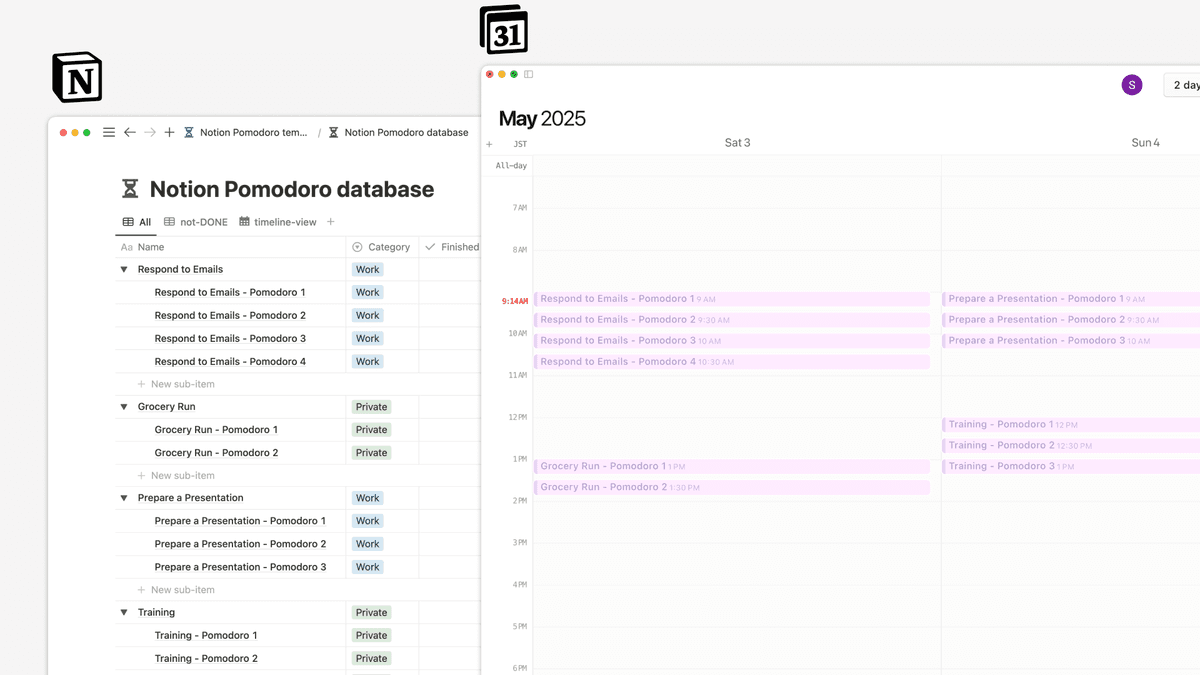Open Prepare a Presentation - Pomodoro 3 row

pos(240,567)
